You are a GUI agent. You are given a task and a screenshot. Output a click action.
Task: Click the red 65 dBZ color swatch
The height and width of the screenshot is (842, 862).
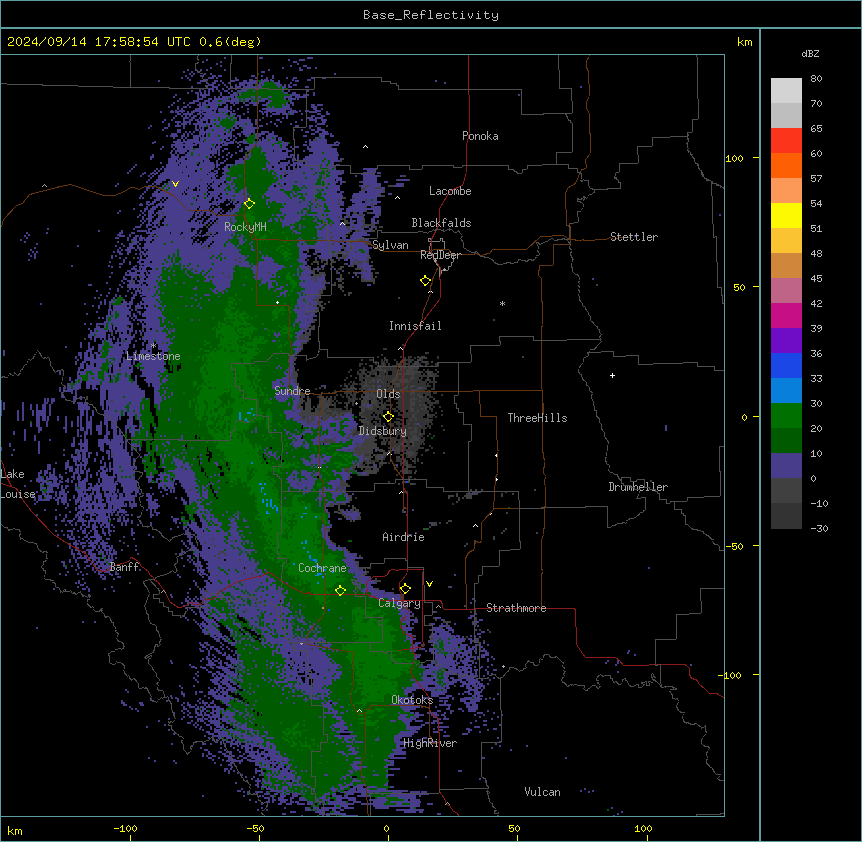coord(786,141)
